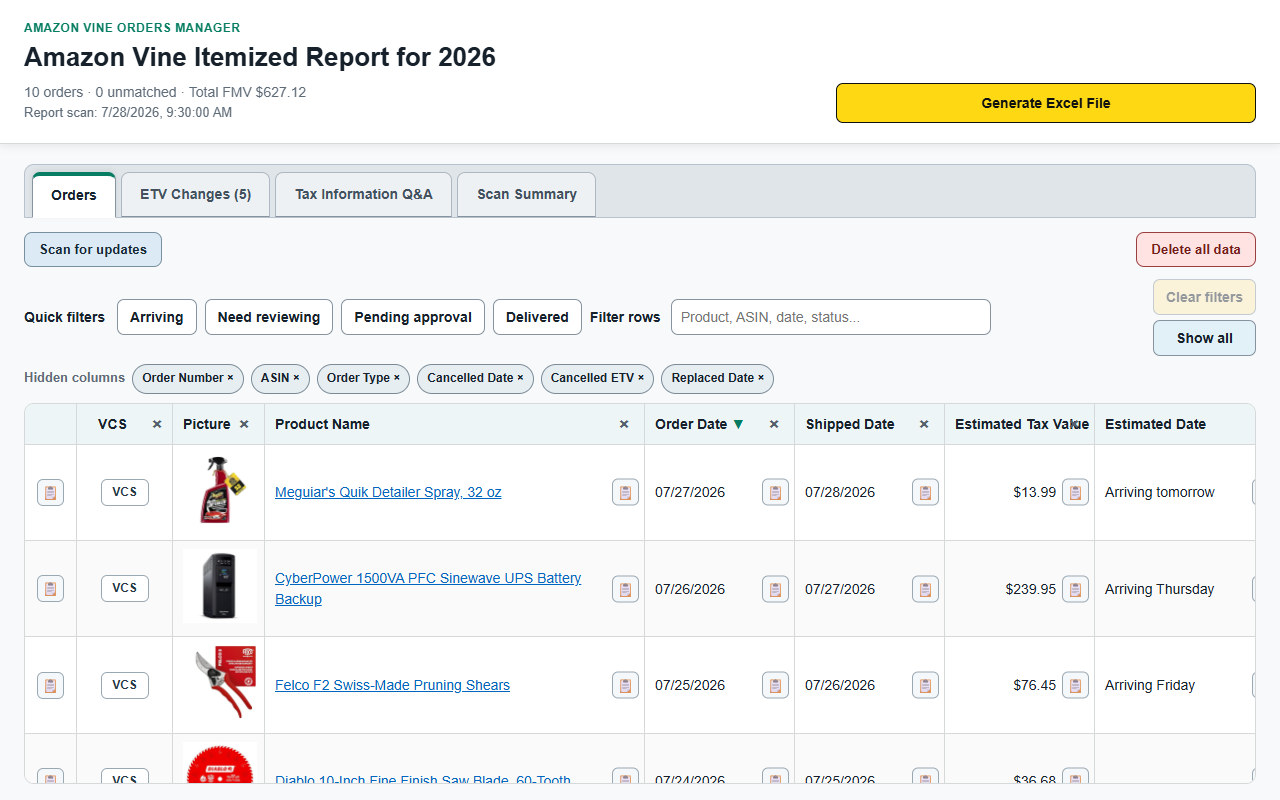
Task: Click the VCS button in Felco row
Action: pos(125,685)
